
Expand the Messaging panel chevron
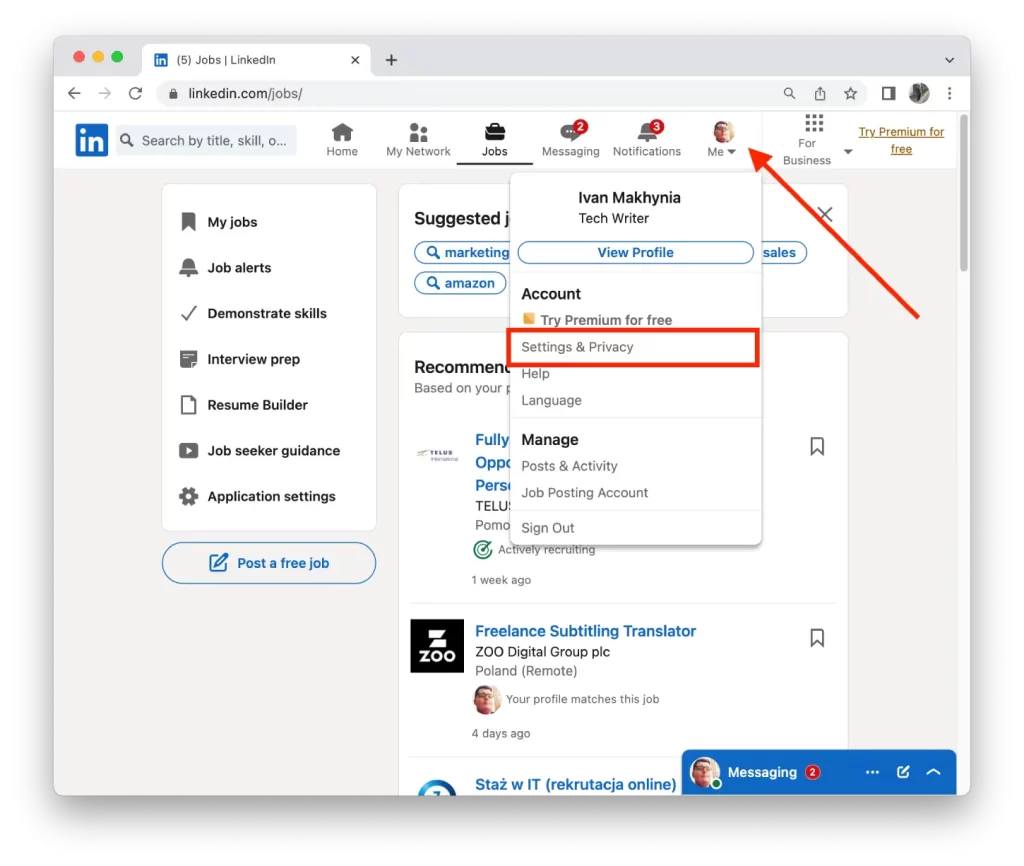(934, 772)
